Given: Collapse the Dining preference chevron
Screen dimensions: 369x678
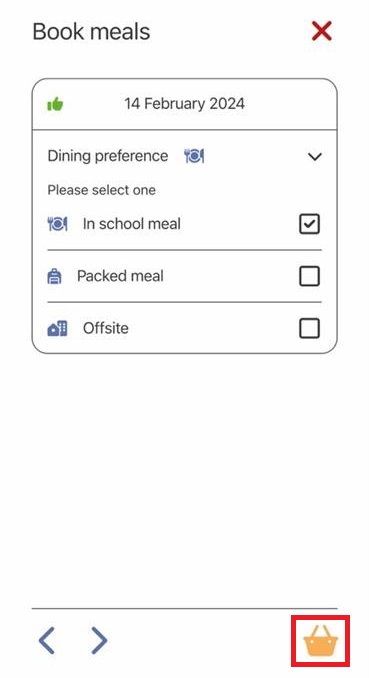Looking at the screenshot, I should 314,157.
